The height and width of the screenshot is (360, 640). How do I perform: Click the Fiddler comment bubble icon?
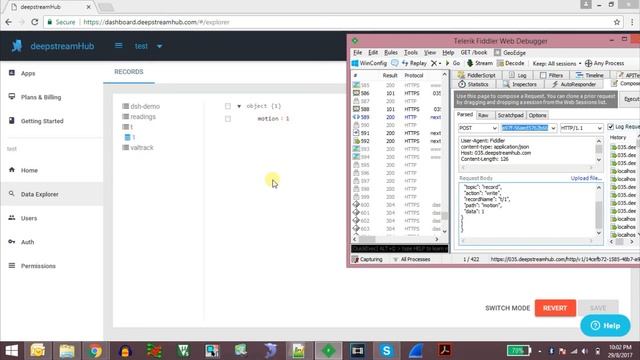tap(395, 63)
